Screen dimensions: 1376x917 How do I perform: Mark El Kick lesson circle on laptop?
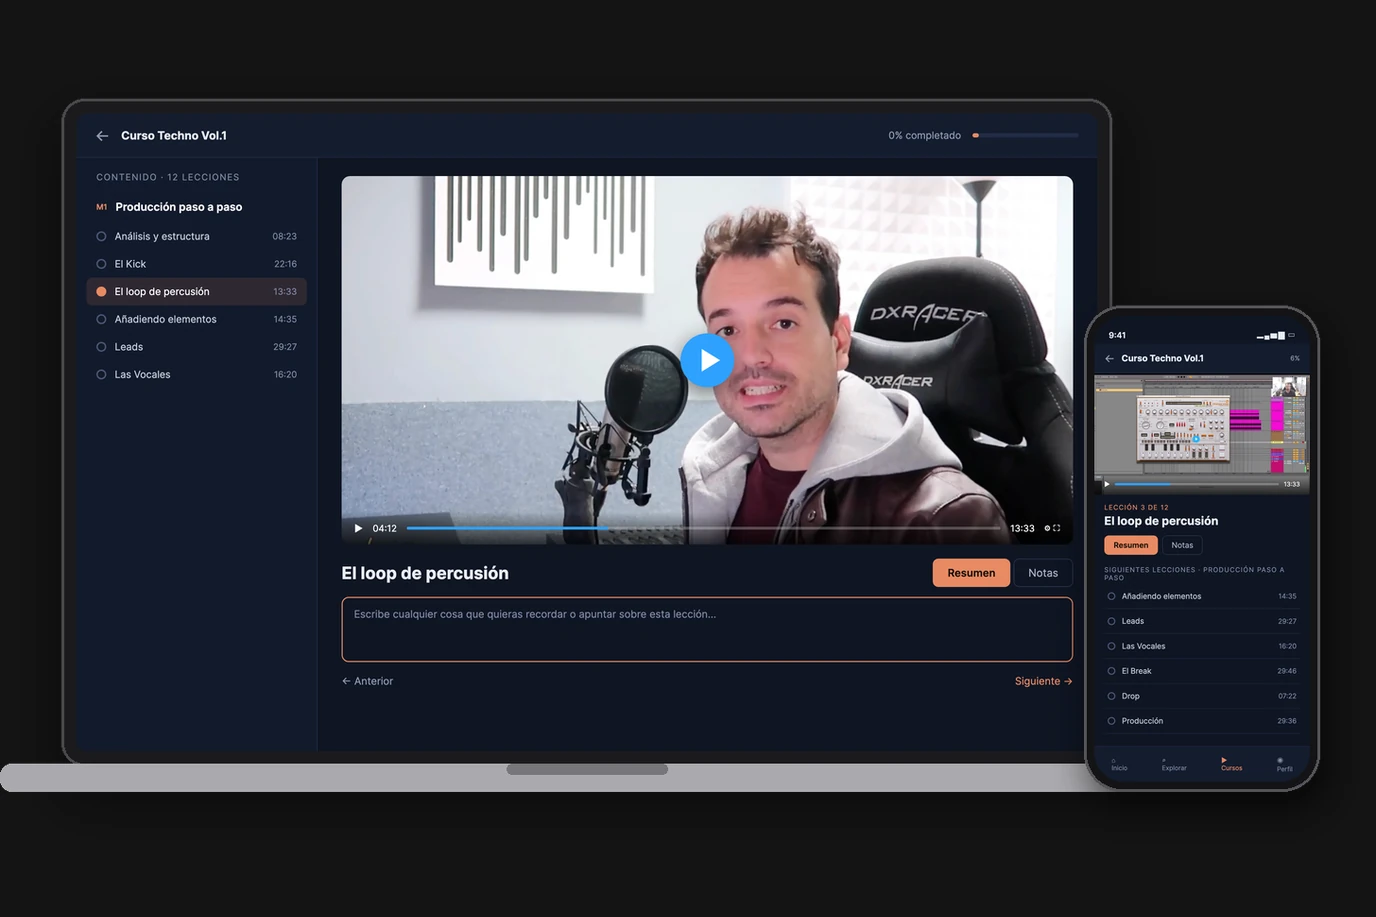(x=101, y=264)
